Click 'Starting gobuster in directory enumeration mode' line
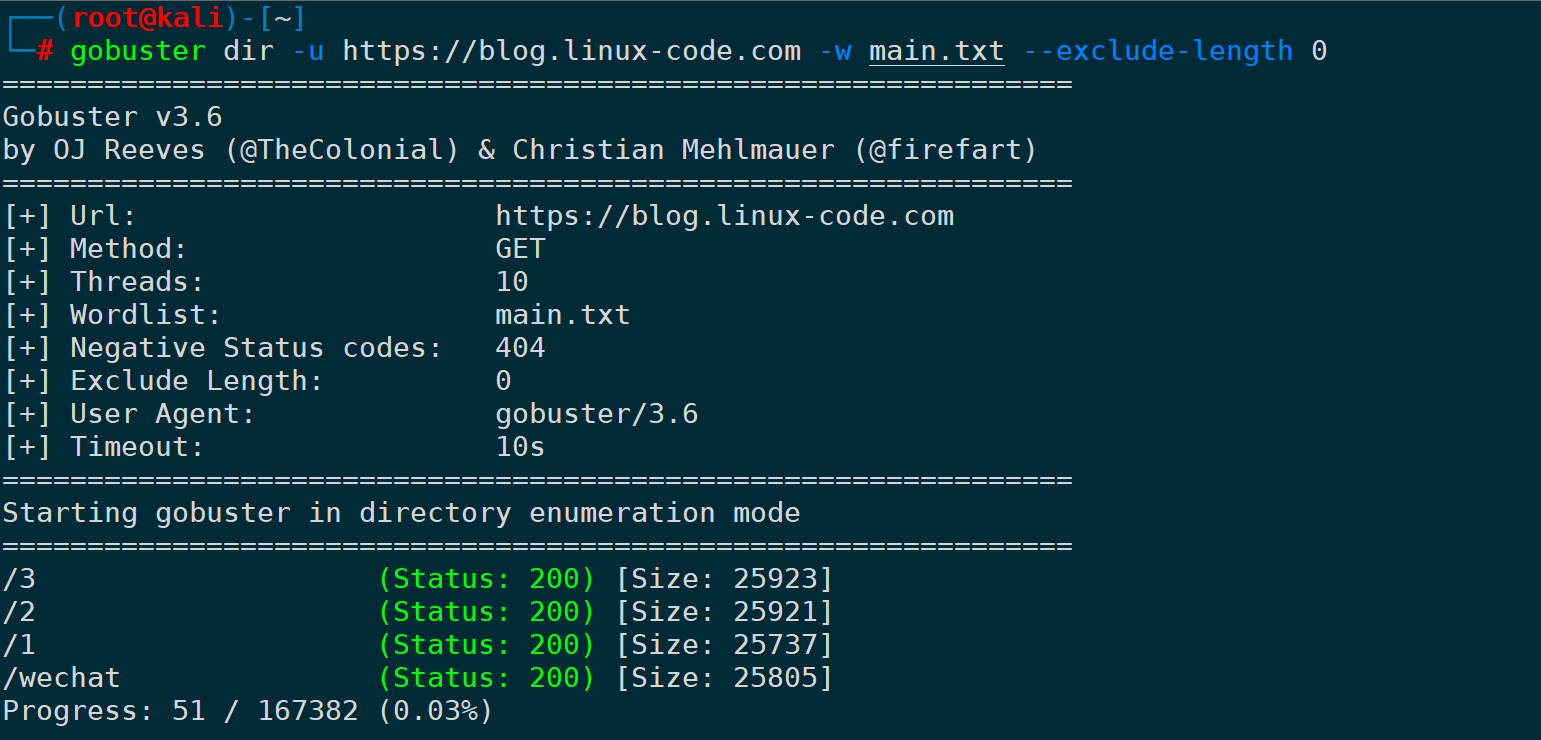This screenshot has height=740, width=1541. click(402, 513)
